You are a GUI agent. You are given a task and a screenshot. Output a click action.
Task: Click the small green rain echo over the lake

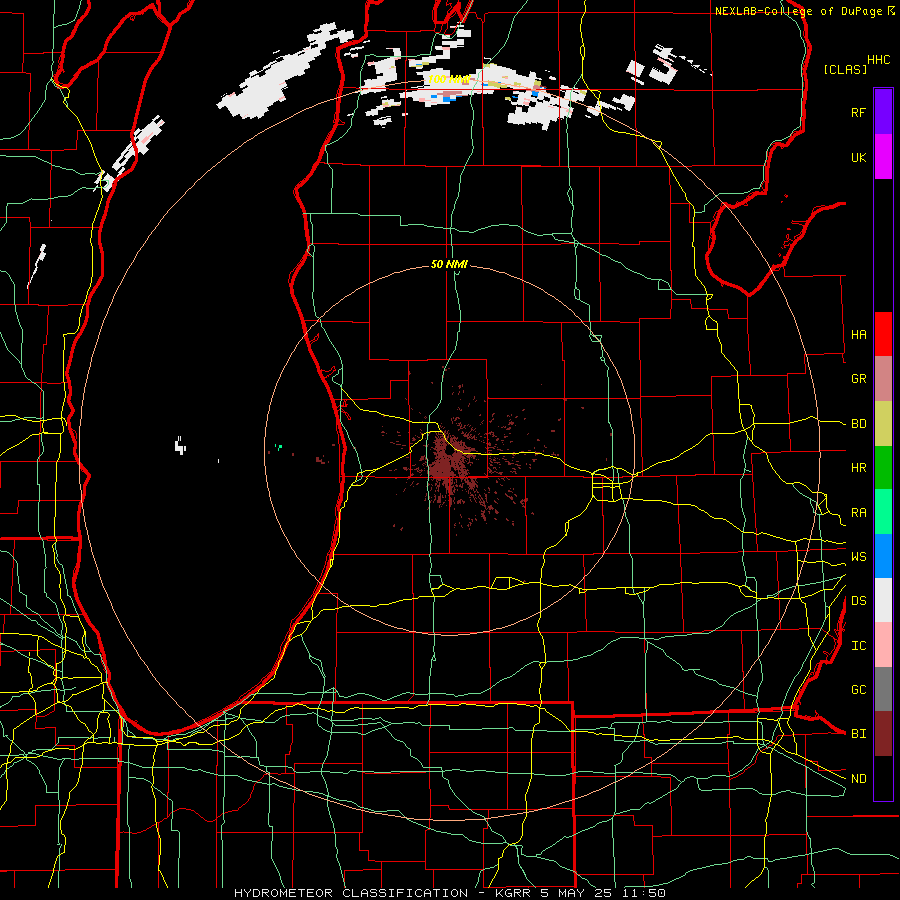[x=278, y=446]
